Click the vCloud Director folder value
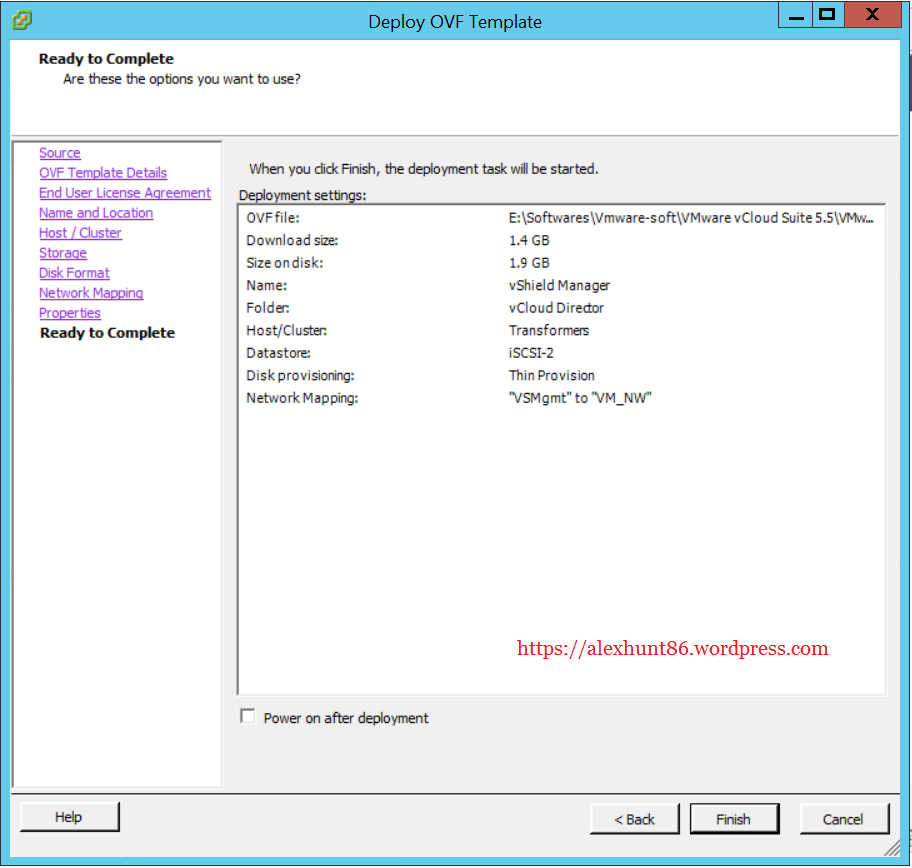The height and width of the screenshot is (868, 912). tap(556, 308)
